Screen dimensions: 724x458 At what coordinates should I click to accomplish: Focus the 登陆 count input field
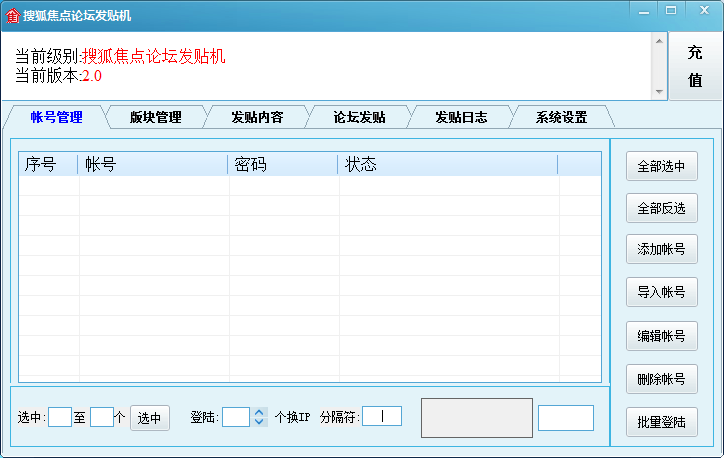point(236,417)
